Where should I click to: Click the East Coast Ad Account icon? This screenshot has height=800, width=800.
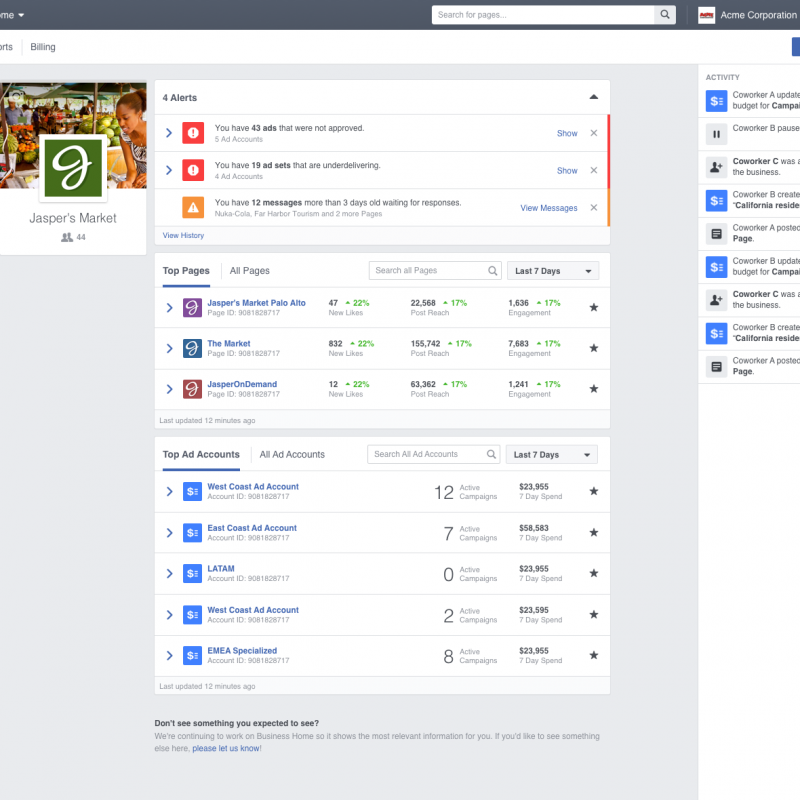pyautogui.click(x=193, y=533)
